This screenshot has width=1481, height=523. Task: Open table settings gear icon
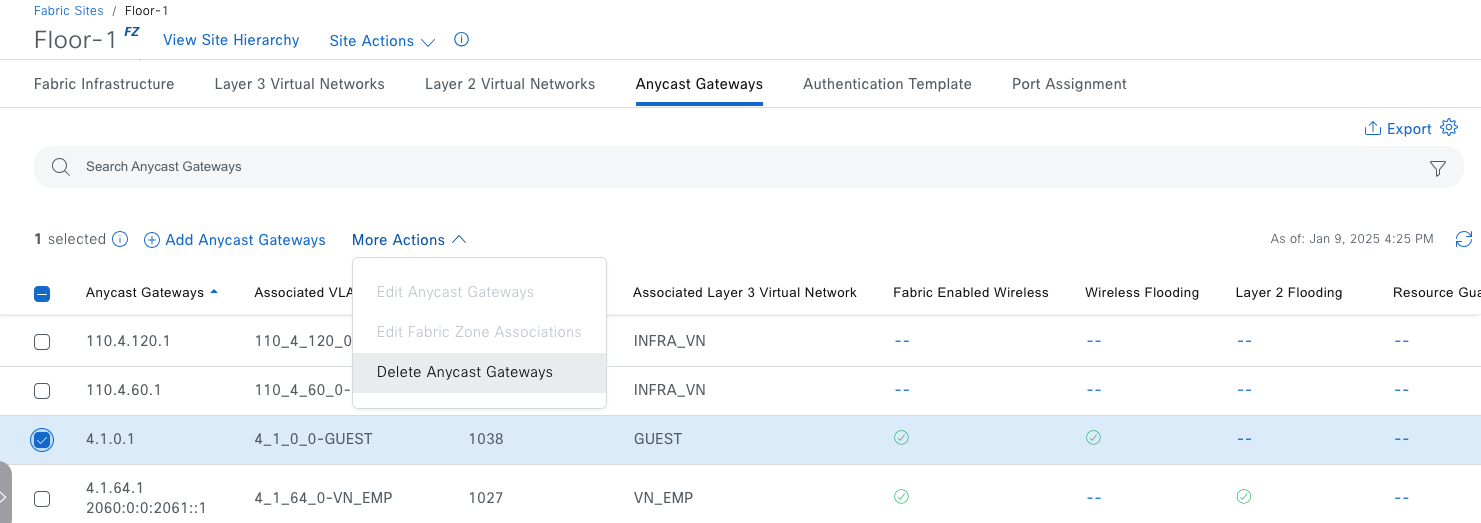pos(1449,128)
